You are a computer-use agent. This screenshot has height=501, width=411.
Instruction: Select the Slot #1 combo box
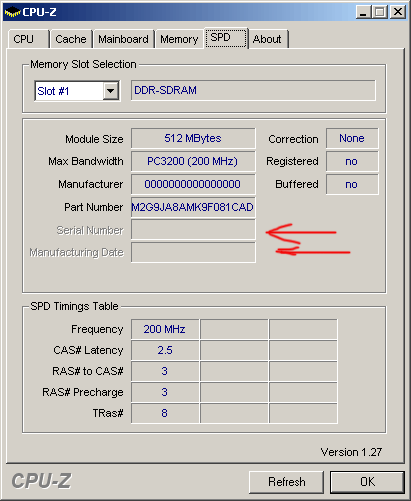[77, 91]
